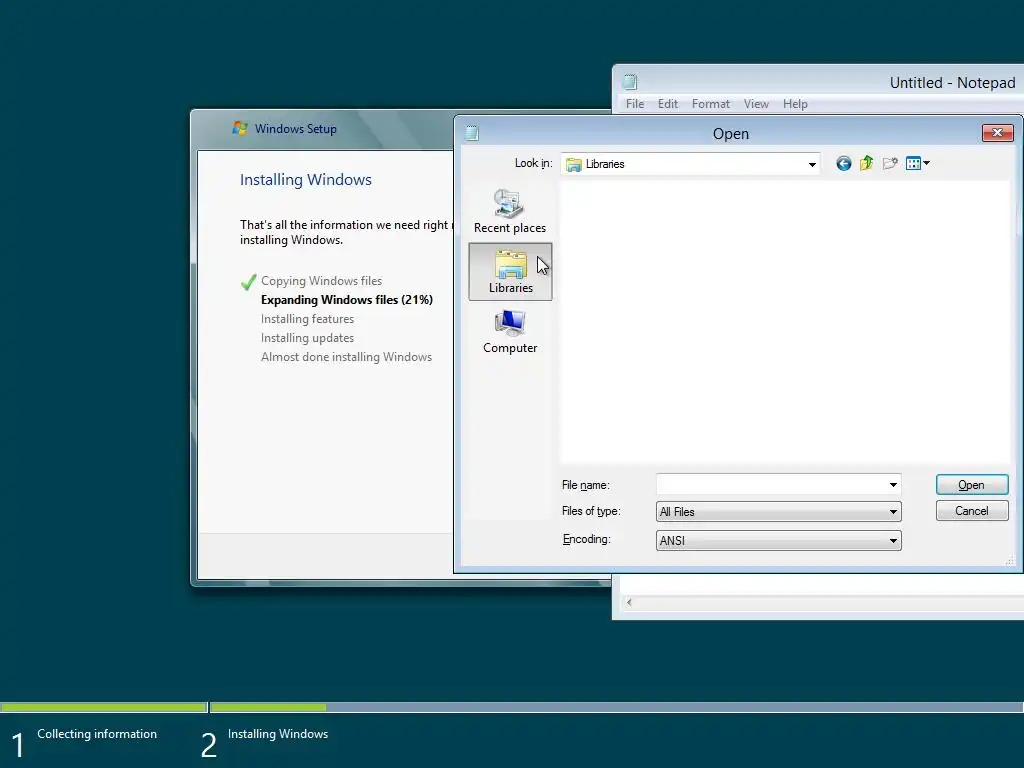Screen dimensions: 1024x768
Task: Open the View Menu icon
Action: click(x=913, y=163)
